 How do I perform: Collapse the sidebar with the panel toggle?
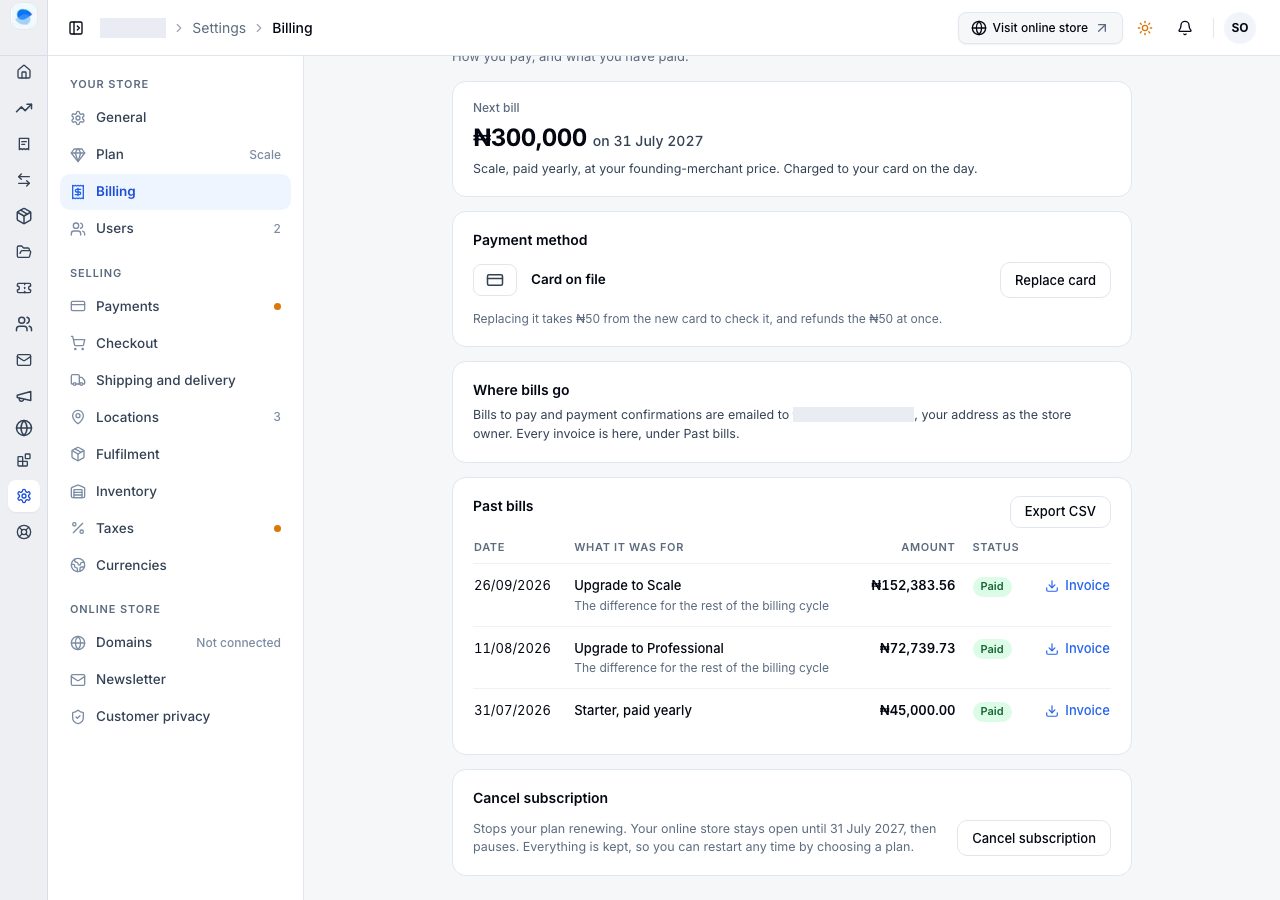(76, 28)
